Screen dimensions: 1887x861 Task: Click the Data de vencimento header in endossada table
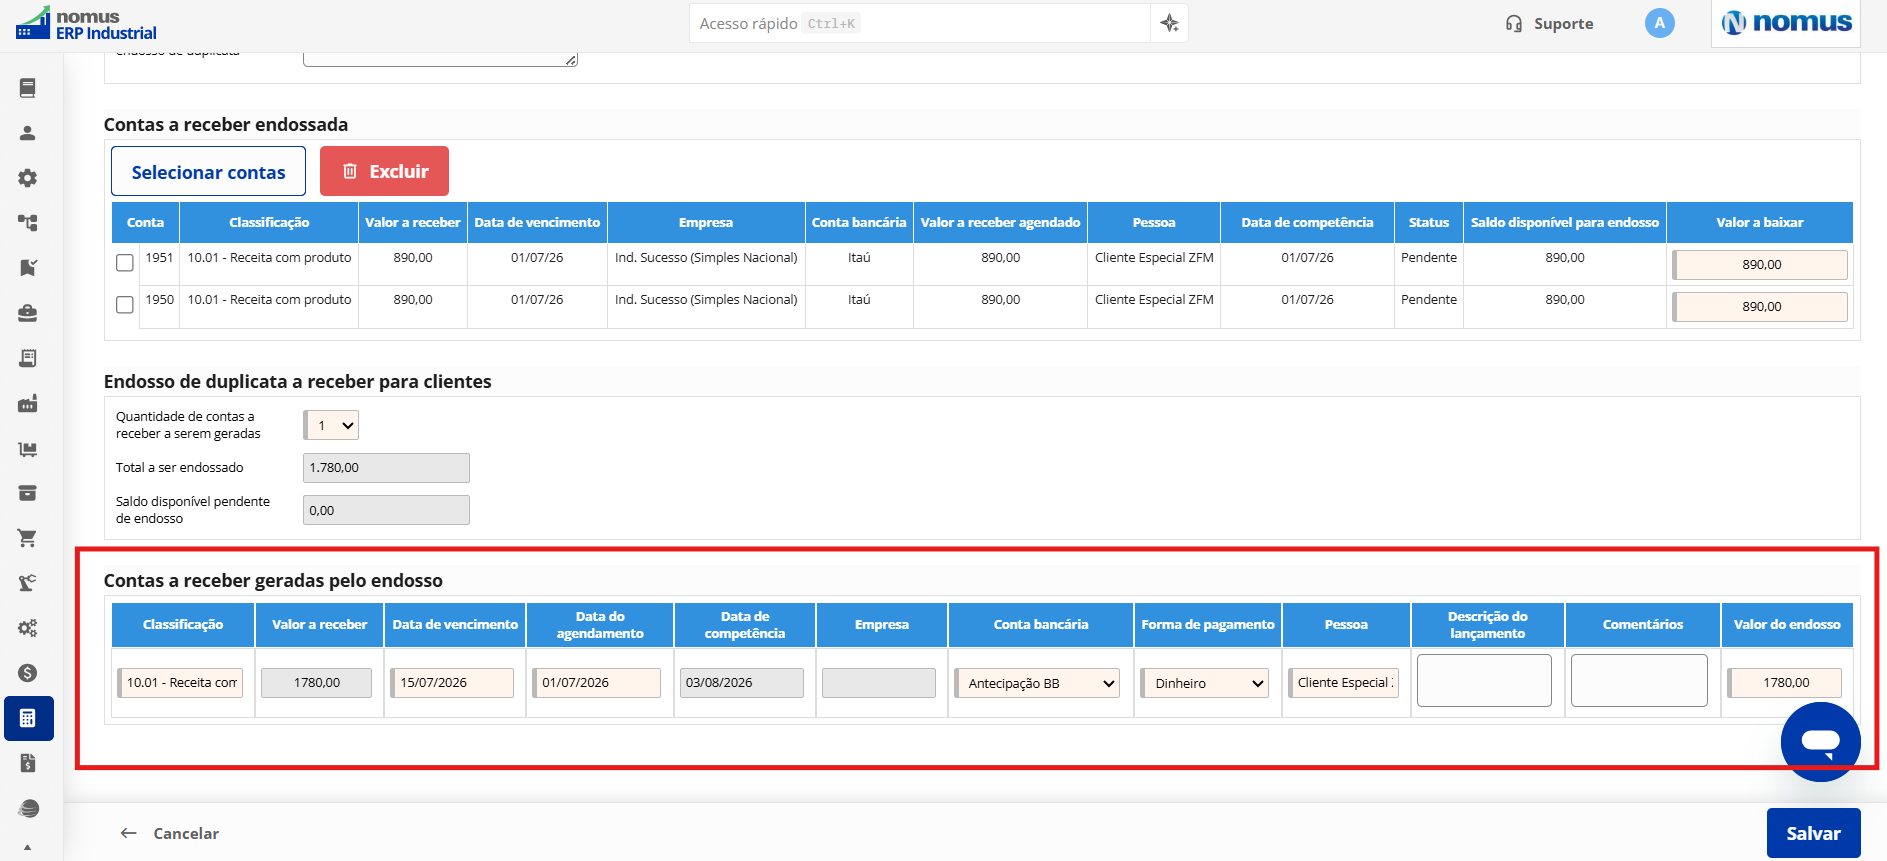(x=537, y=223)
